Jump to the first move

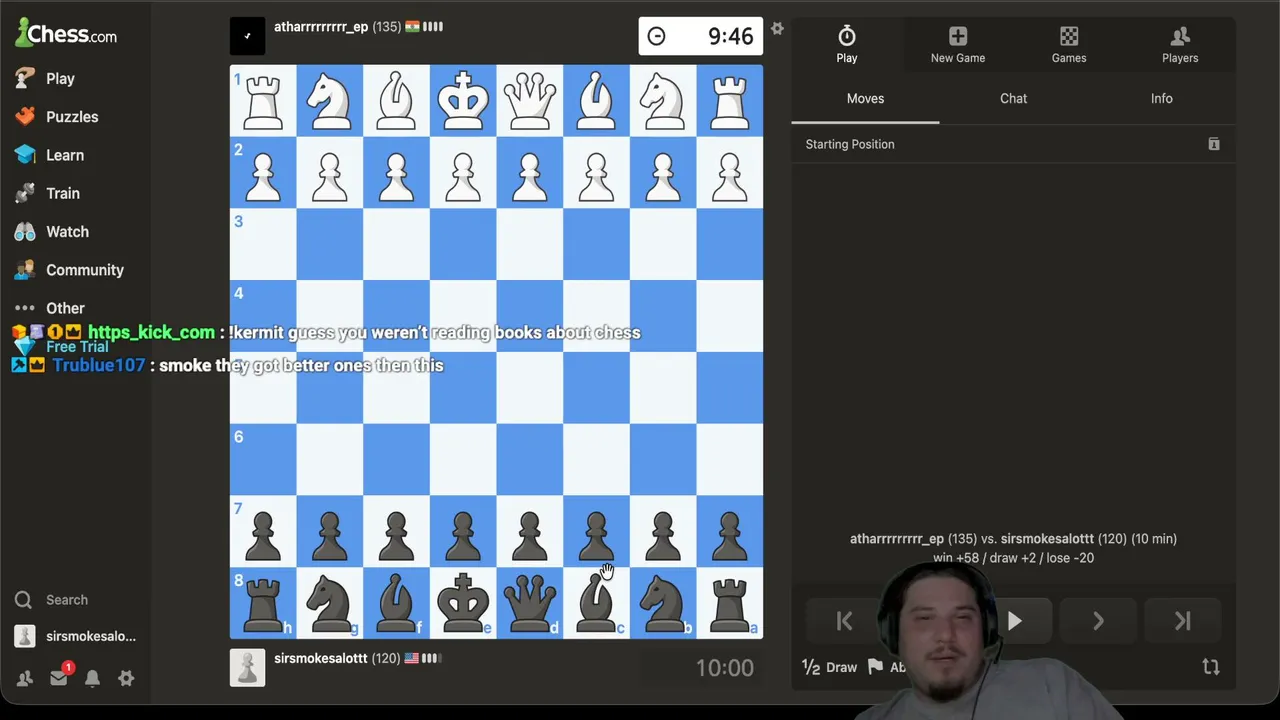click(x=844, y=621)
